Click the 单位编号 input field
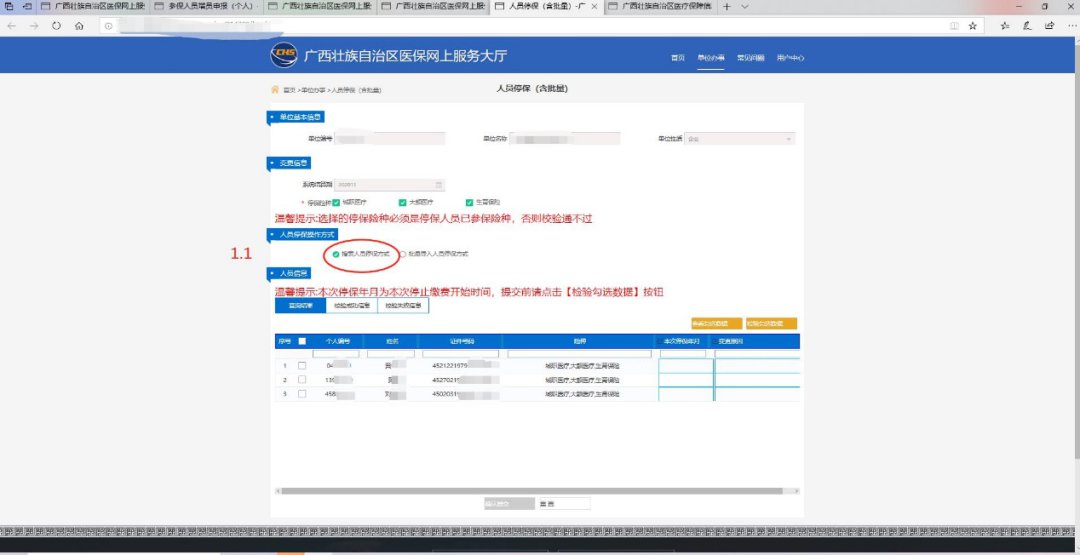The height and width of the screenshot is (555, 1080). point(390,139)
